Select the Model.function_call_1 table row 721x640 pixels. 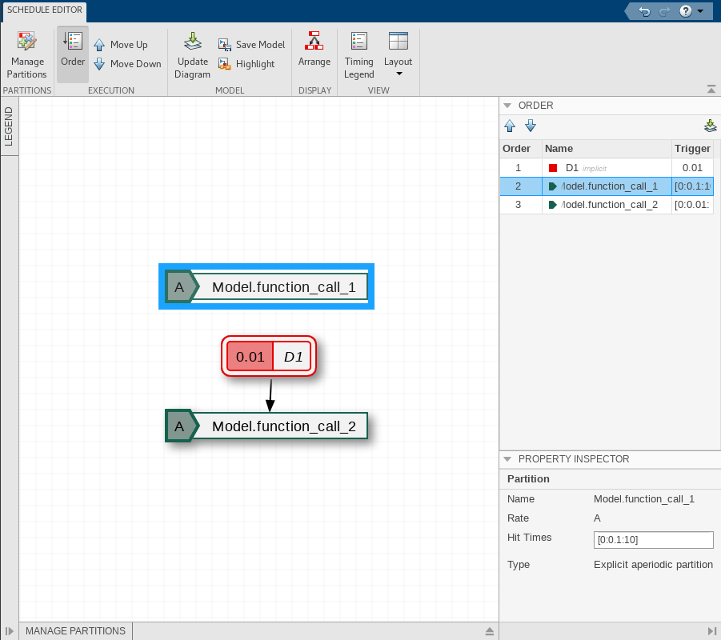tap(607, 186)
